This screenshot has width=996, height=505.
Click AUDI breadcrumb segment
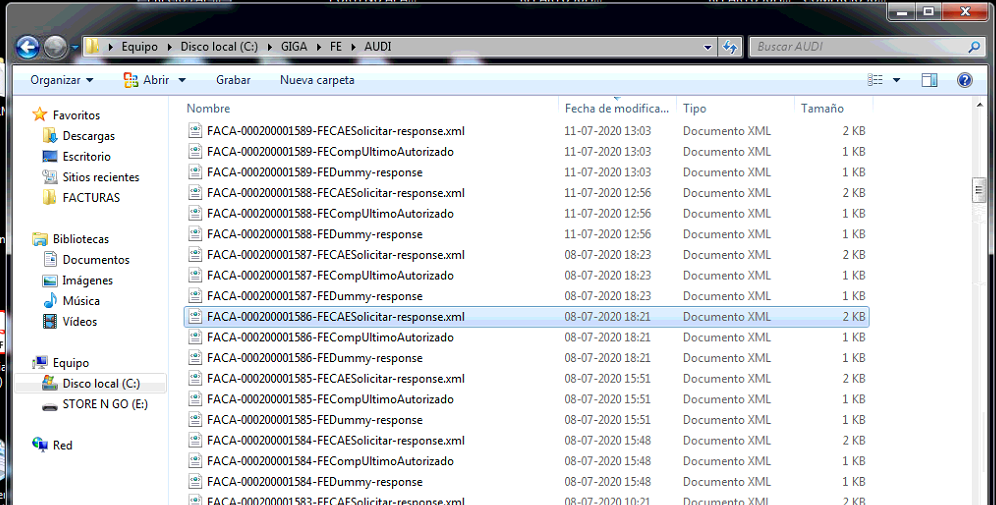[377, 47]
